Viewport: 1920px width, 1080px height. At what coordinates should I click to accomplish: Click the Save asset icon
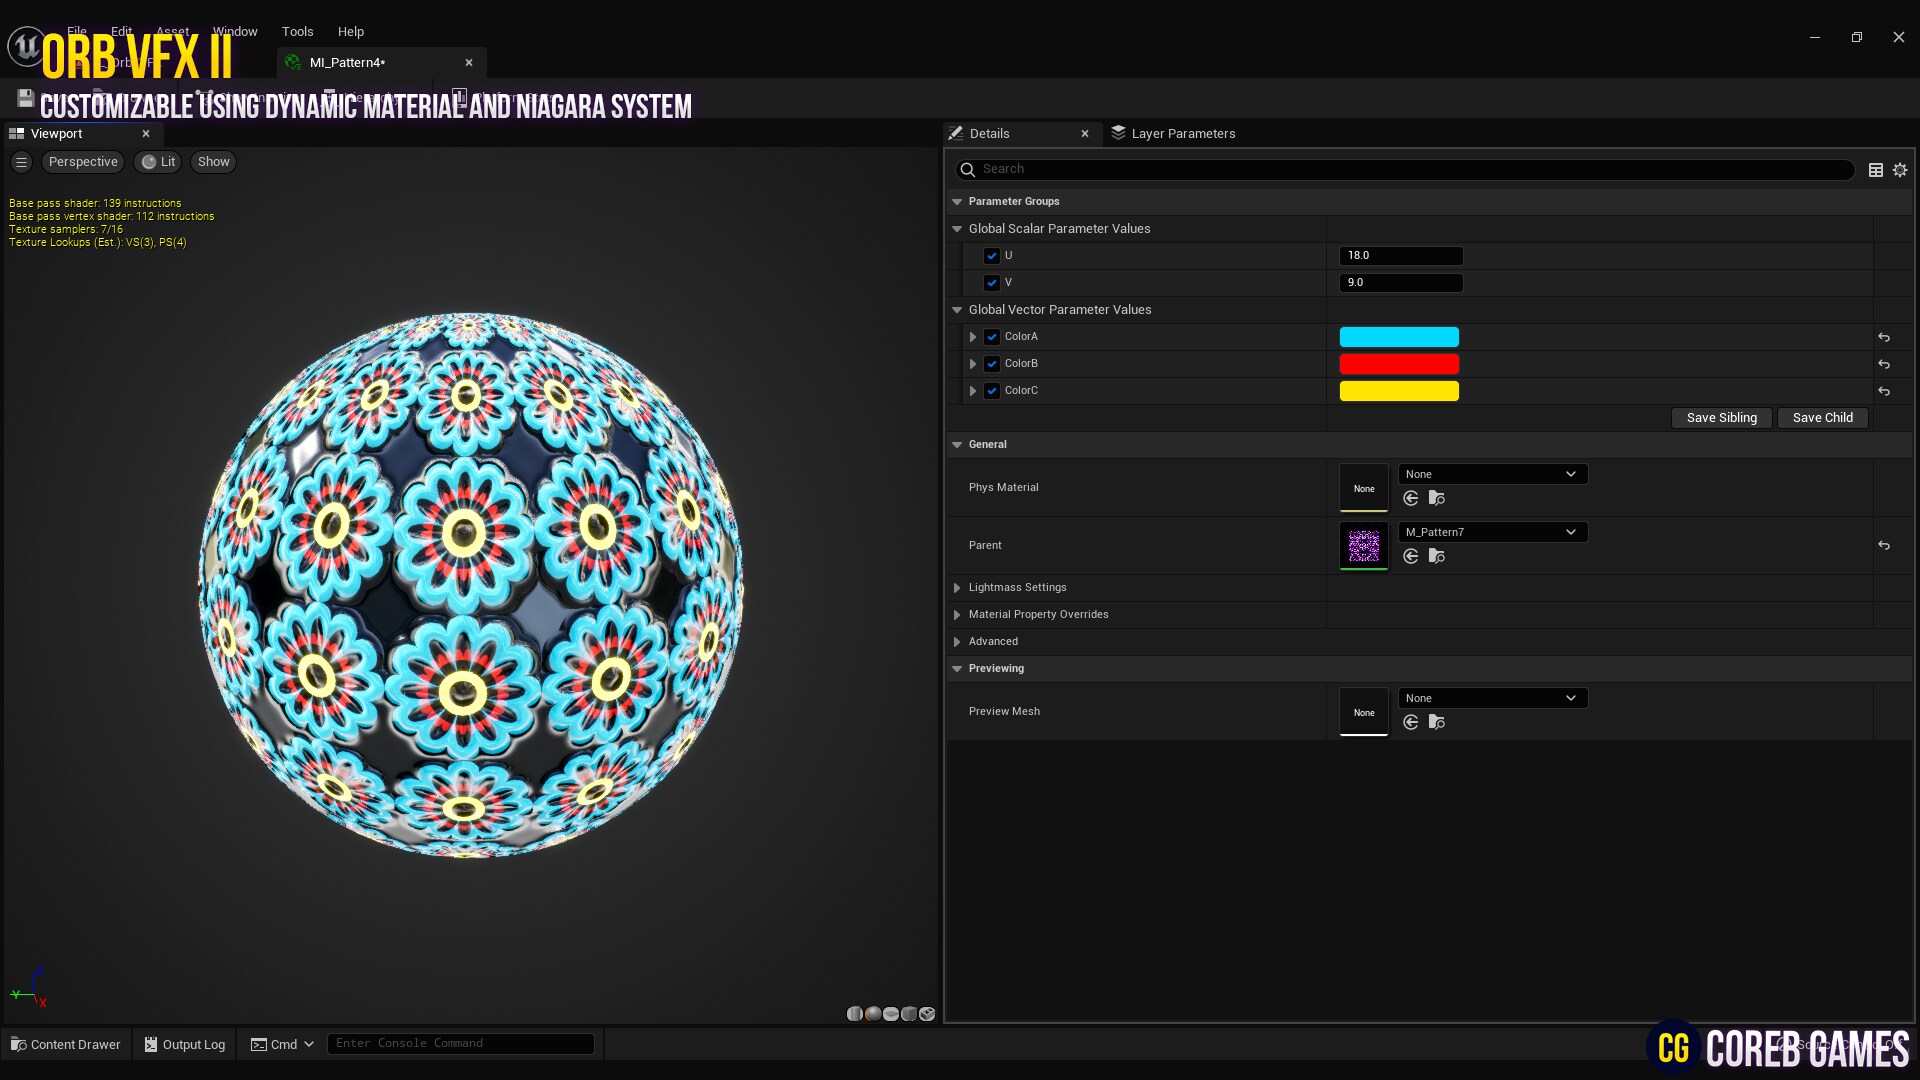(25, 97)
